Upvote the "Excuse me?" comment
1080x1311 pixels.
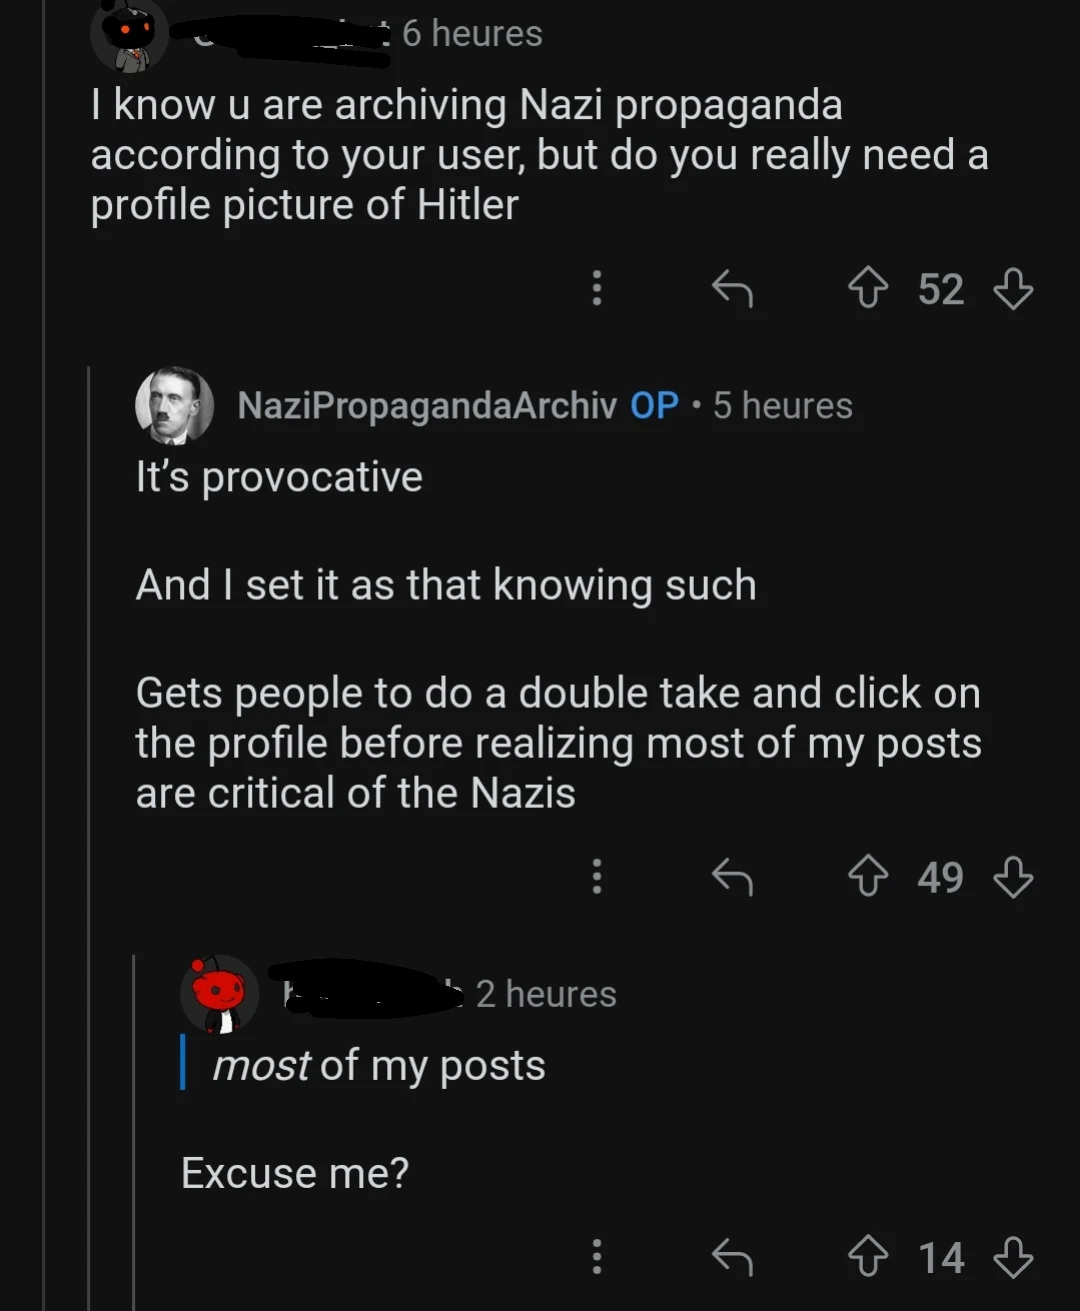pyautogui.click(x=867, y=1258)
